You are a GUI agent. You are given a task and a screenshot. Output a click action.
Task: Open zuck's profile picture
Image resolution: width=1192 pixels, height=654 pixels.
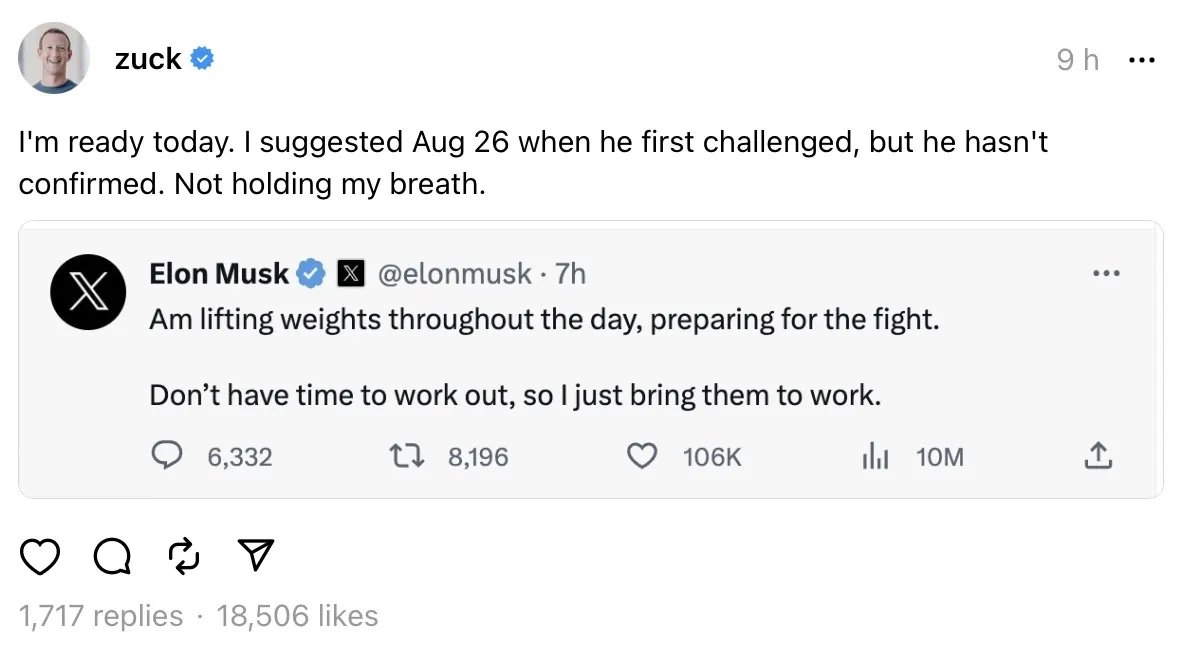54,59
